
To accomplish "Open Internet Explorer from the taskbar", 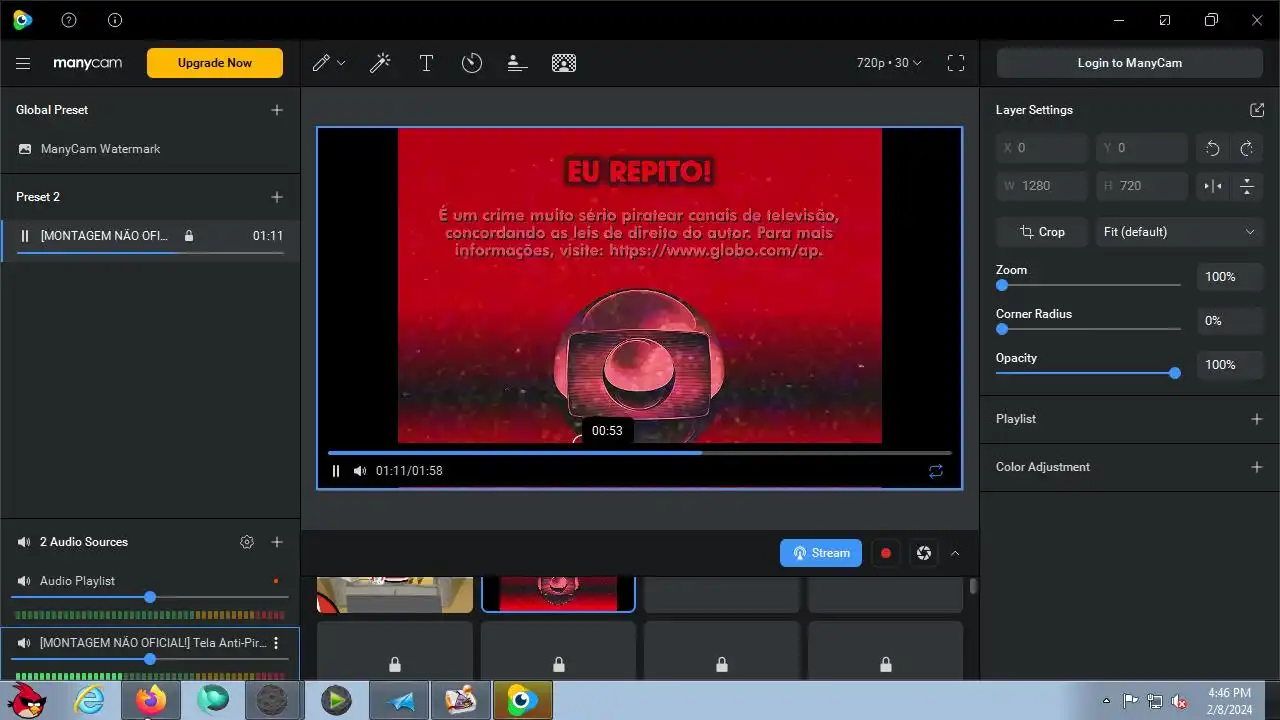I will (90, 700).
